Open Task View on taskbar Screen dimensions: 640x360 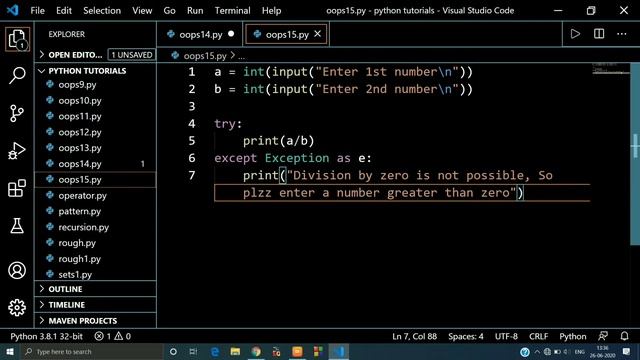(x=193, y=351)
